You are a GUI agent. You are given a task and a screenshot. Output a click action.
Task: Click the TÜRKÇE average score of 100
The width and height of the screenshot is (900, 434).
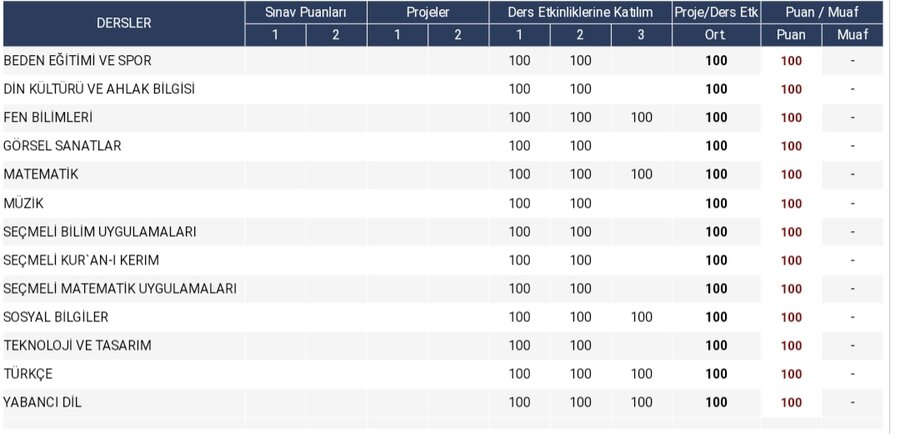point(716,374)
